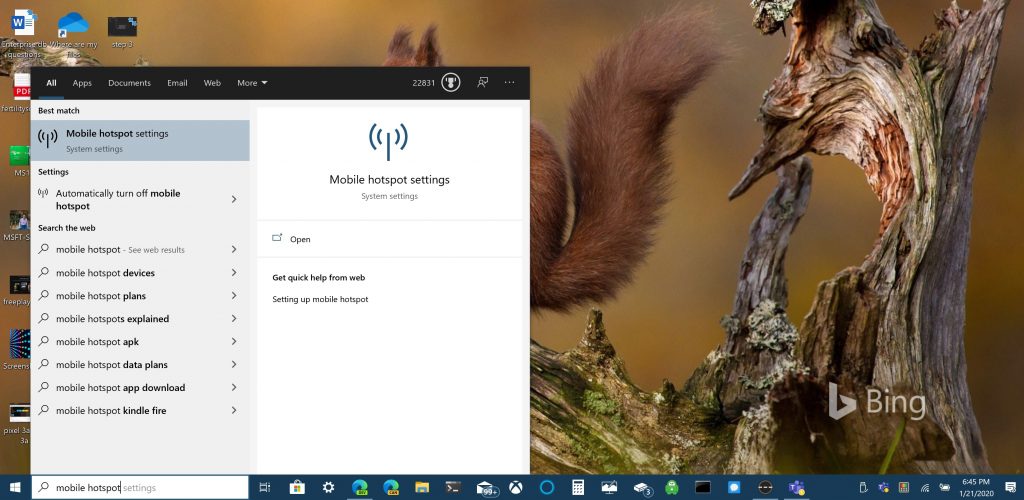Viewport: 1024px width, 500px height.
Task: Launch Microsoft Store from taskbar
Action: [x=296, y=487]
